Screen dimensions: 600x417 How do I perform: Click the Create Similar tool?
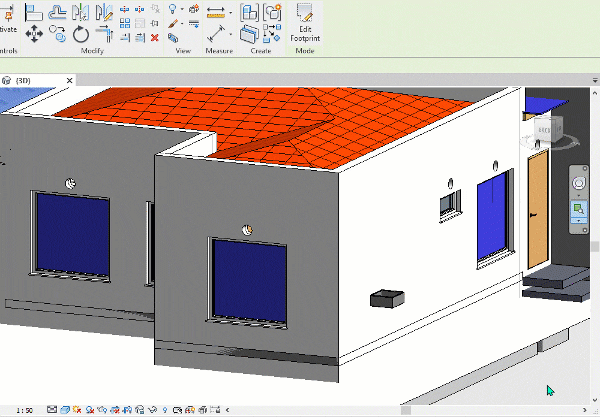(272, 34)
